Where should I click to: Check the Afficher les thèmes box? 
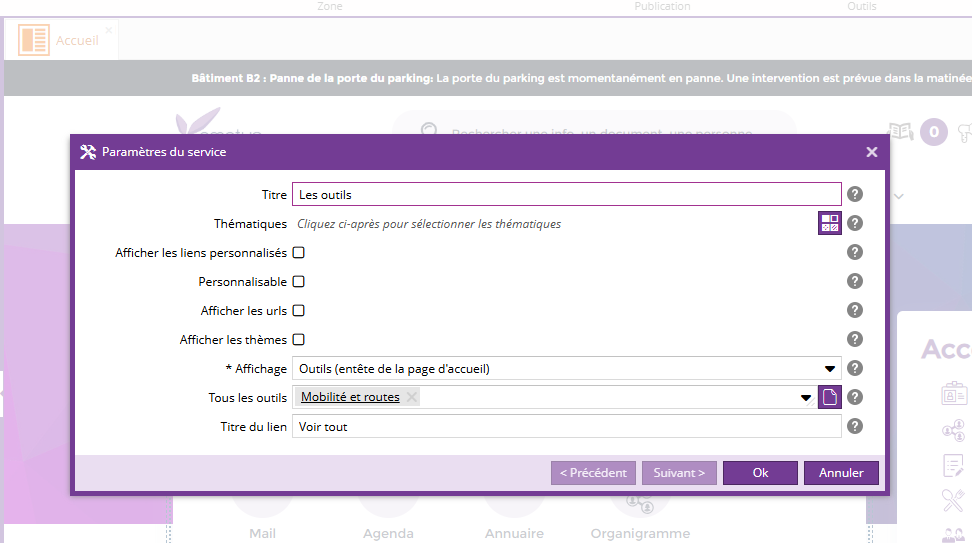(298, 340)
